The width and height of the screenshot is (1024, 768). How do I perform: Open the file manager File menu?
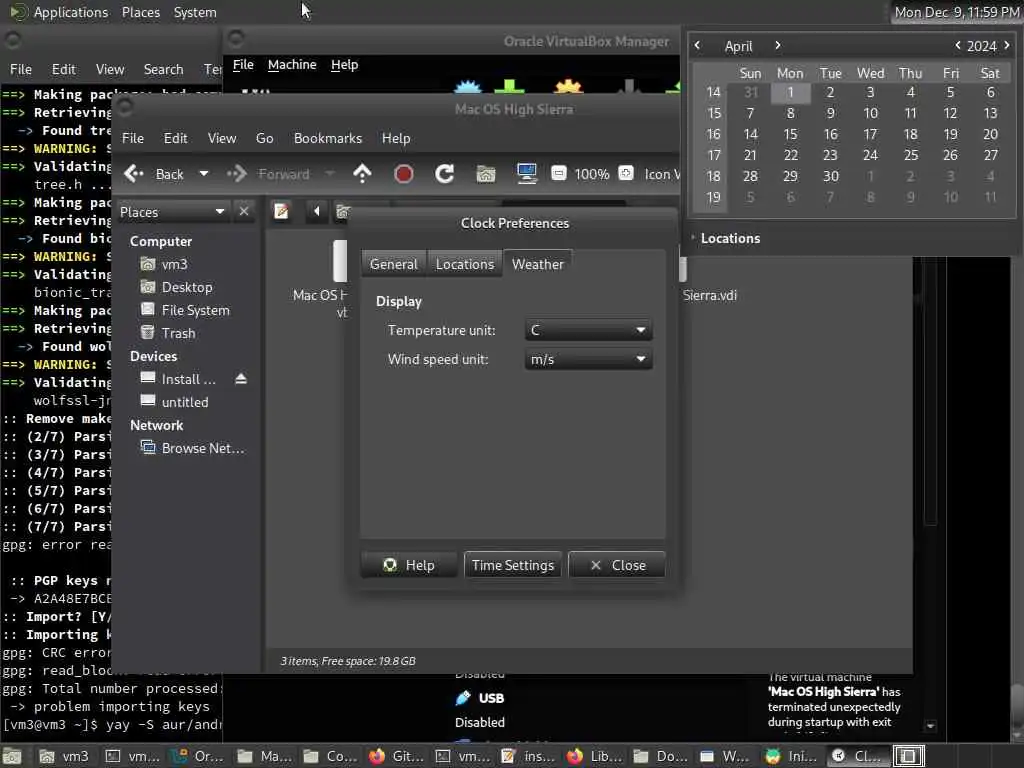[x=133, y=138]
